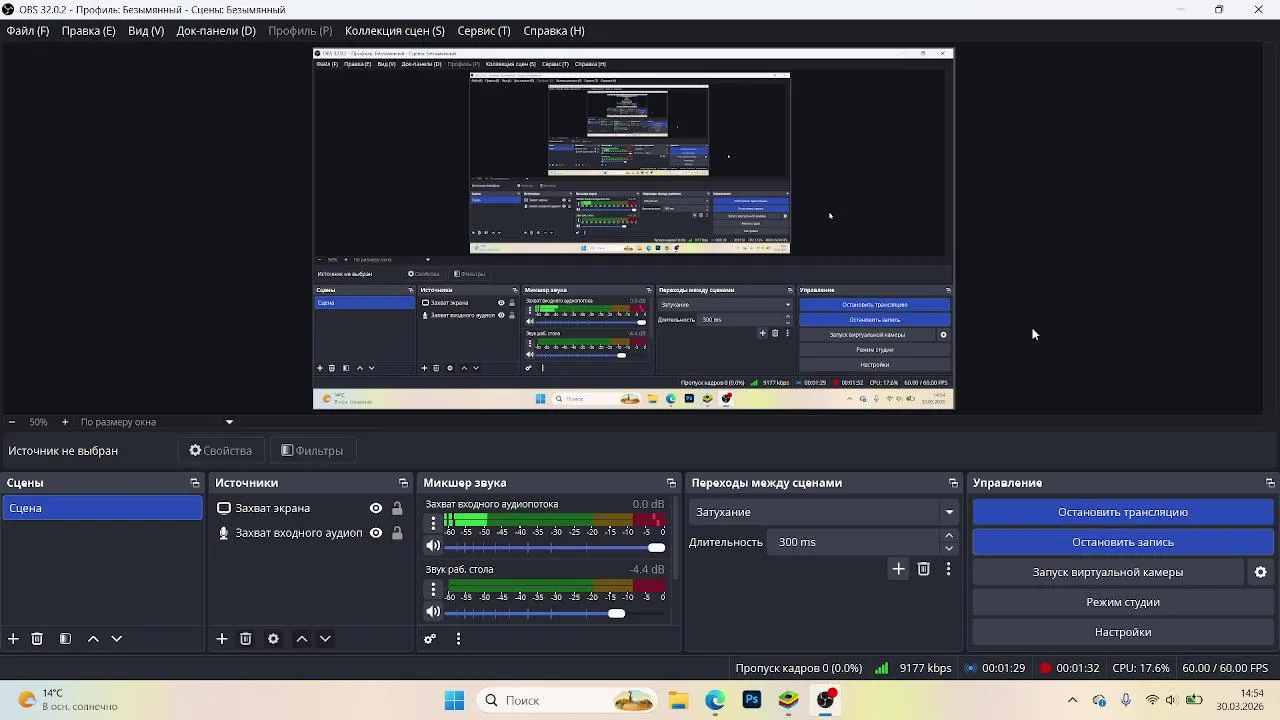This screenshot has height=720, width=1280.
Task: Click Режим студии button
Action: (1123, 602)
